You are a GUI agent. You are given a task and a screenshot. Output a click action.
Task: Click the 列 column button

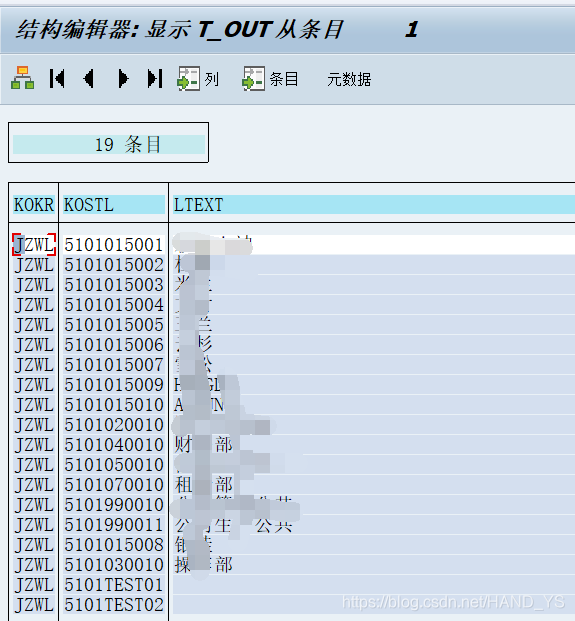tap(198, 79)
